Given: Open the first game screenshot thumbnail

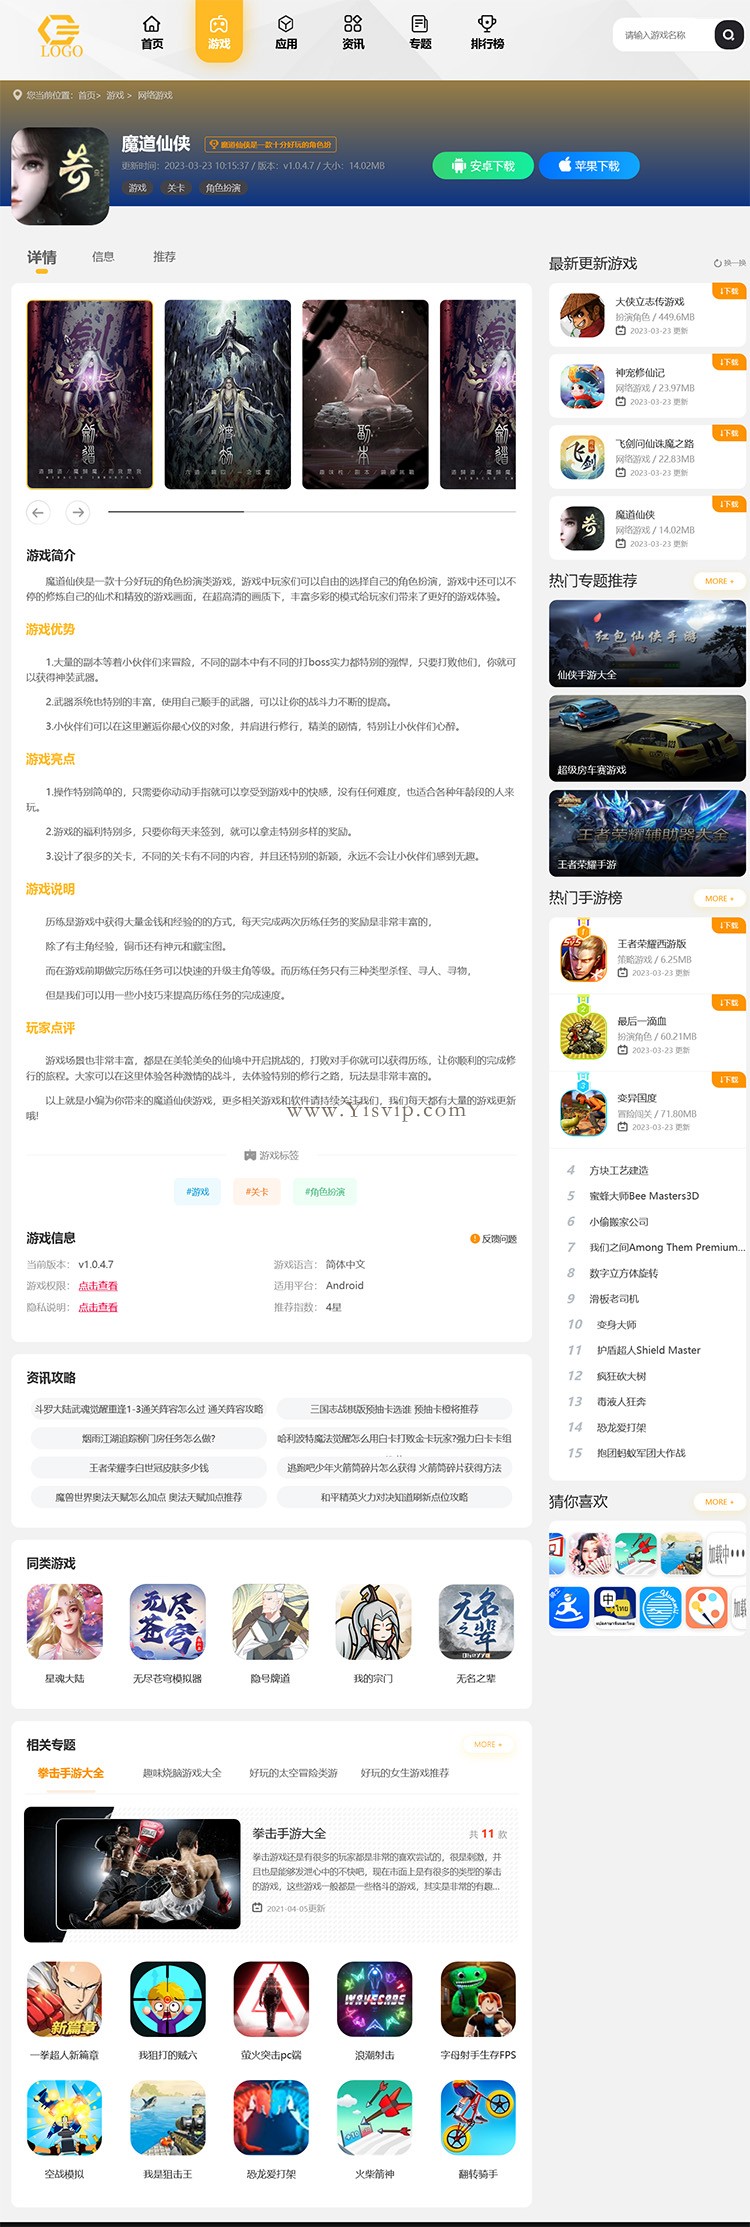Looking at the screenshot, I should pyautogui.click(x=89, y=394).
